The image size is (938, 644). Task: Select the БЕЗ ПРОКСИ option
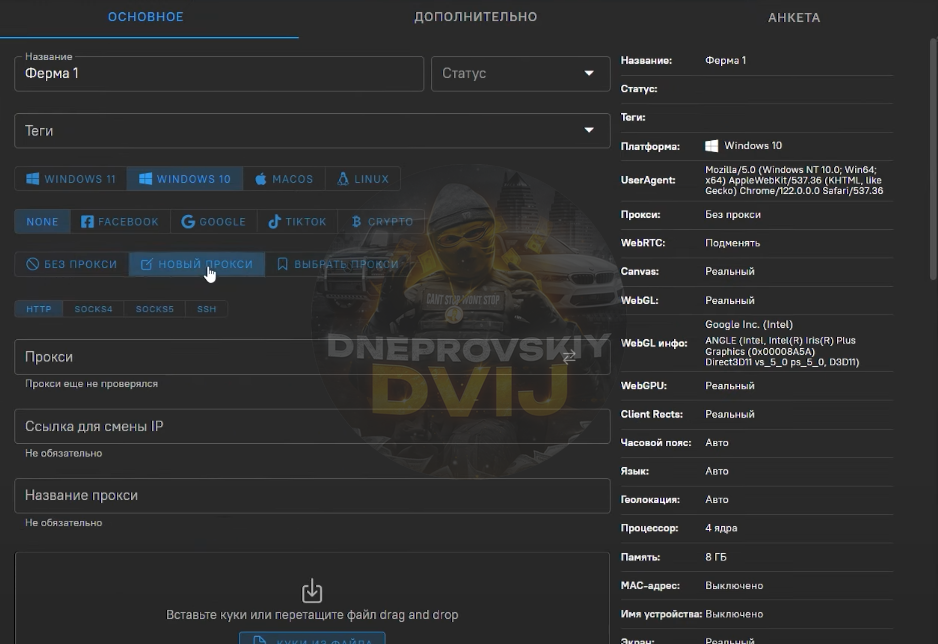pos(71,264)
